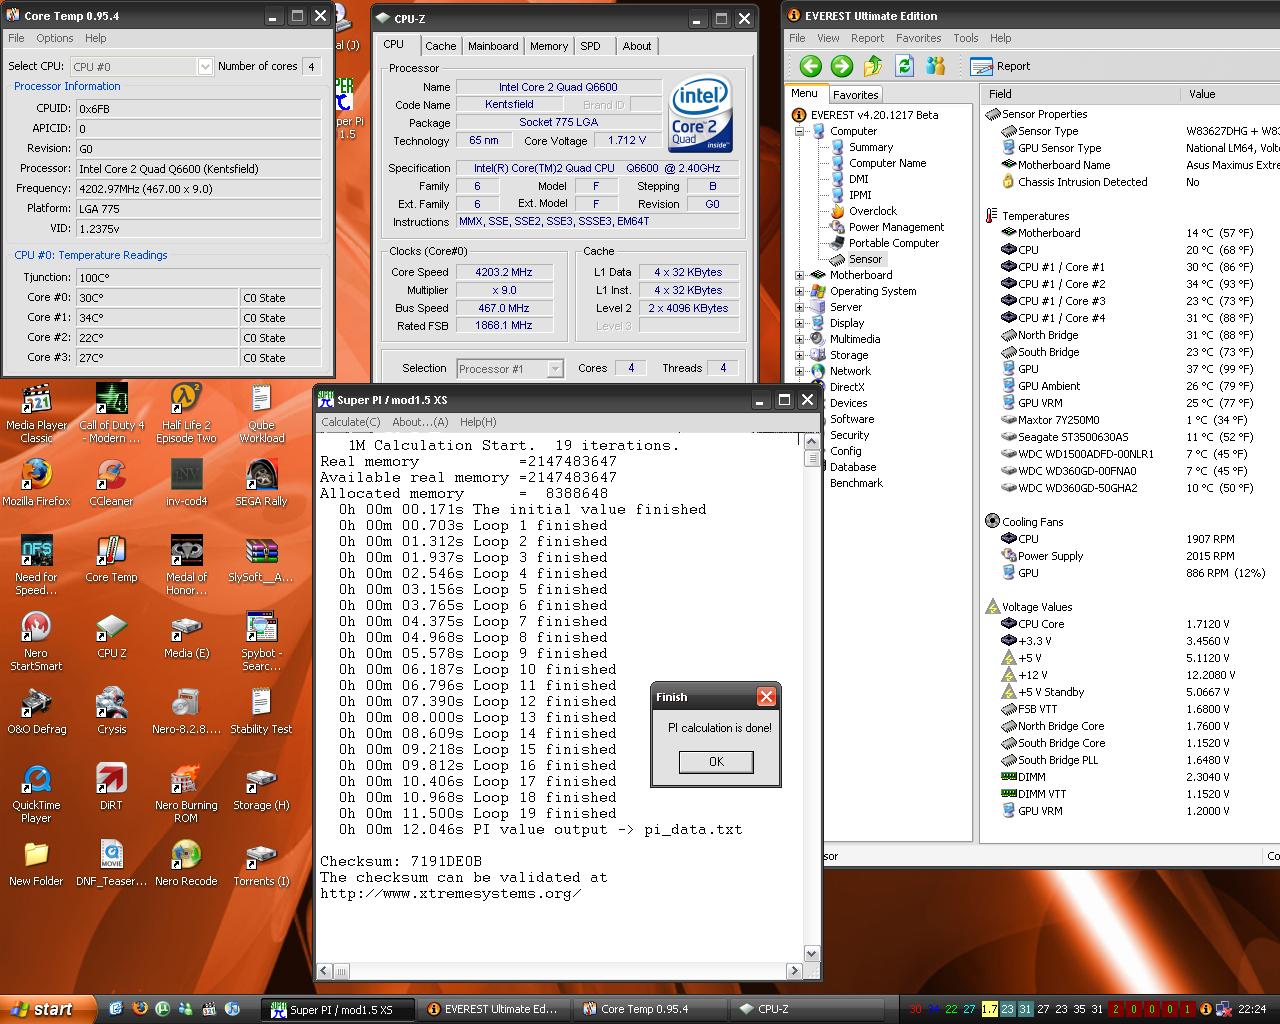
Task: Expand the Motherboard node in EVEREST tree
Action: 800,275
